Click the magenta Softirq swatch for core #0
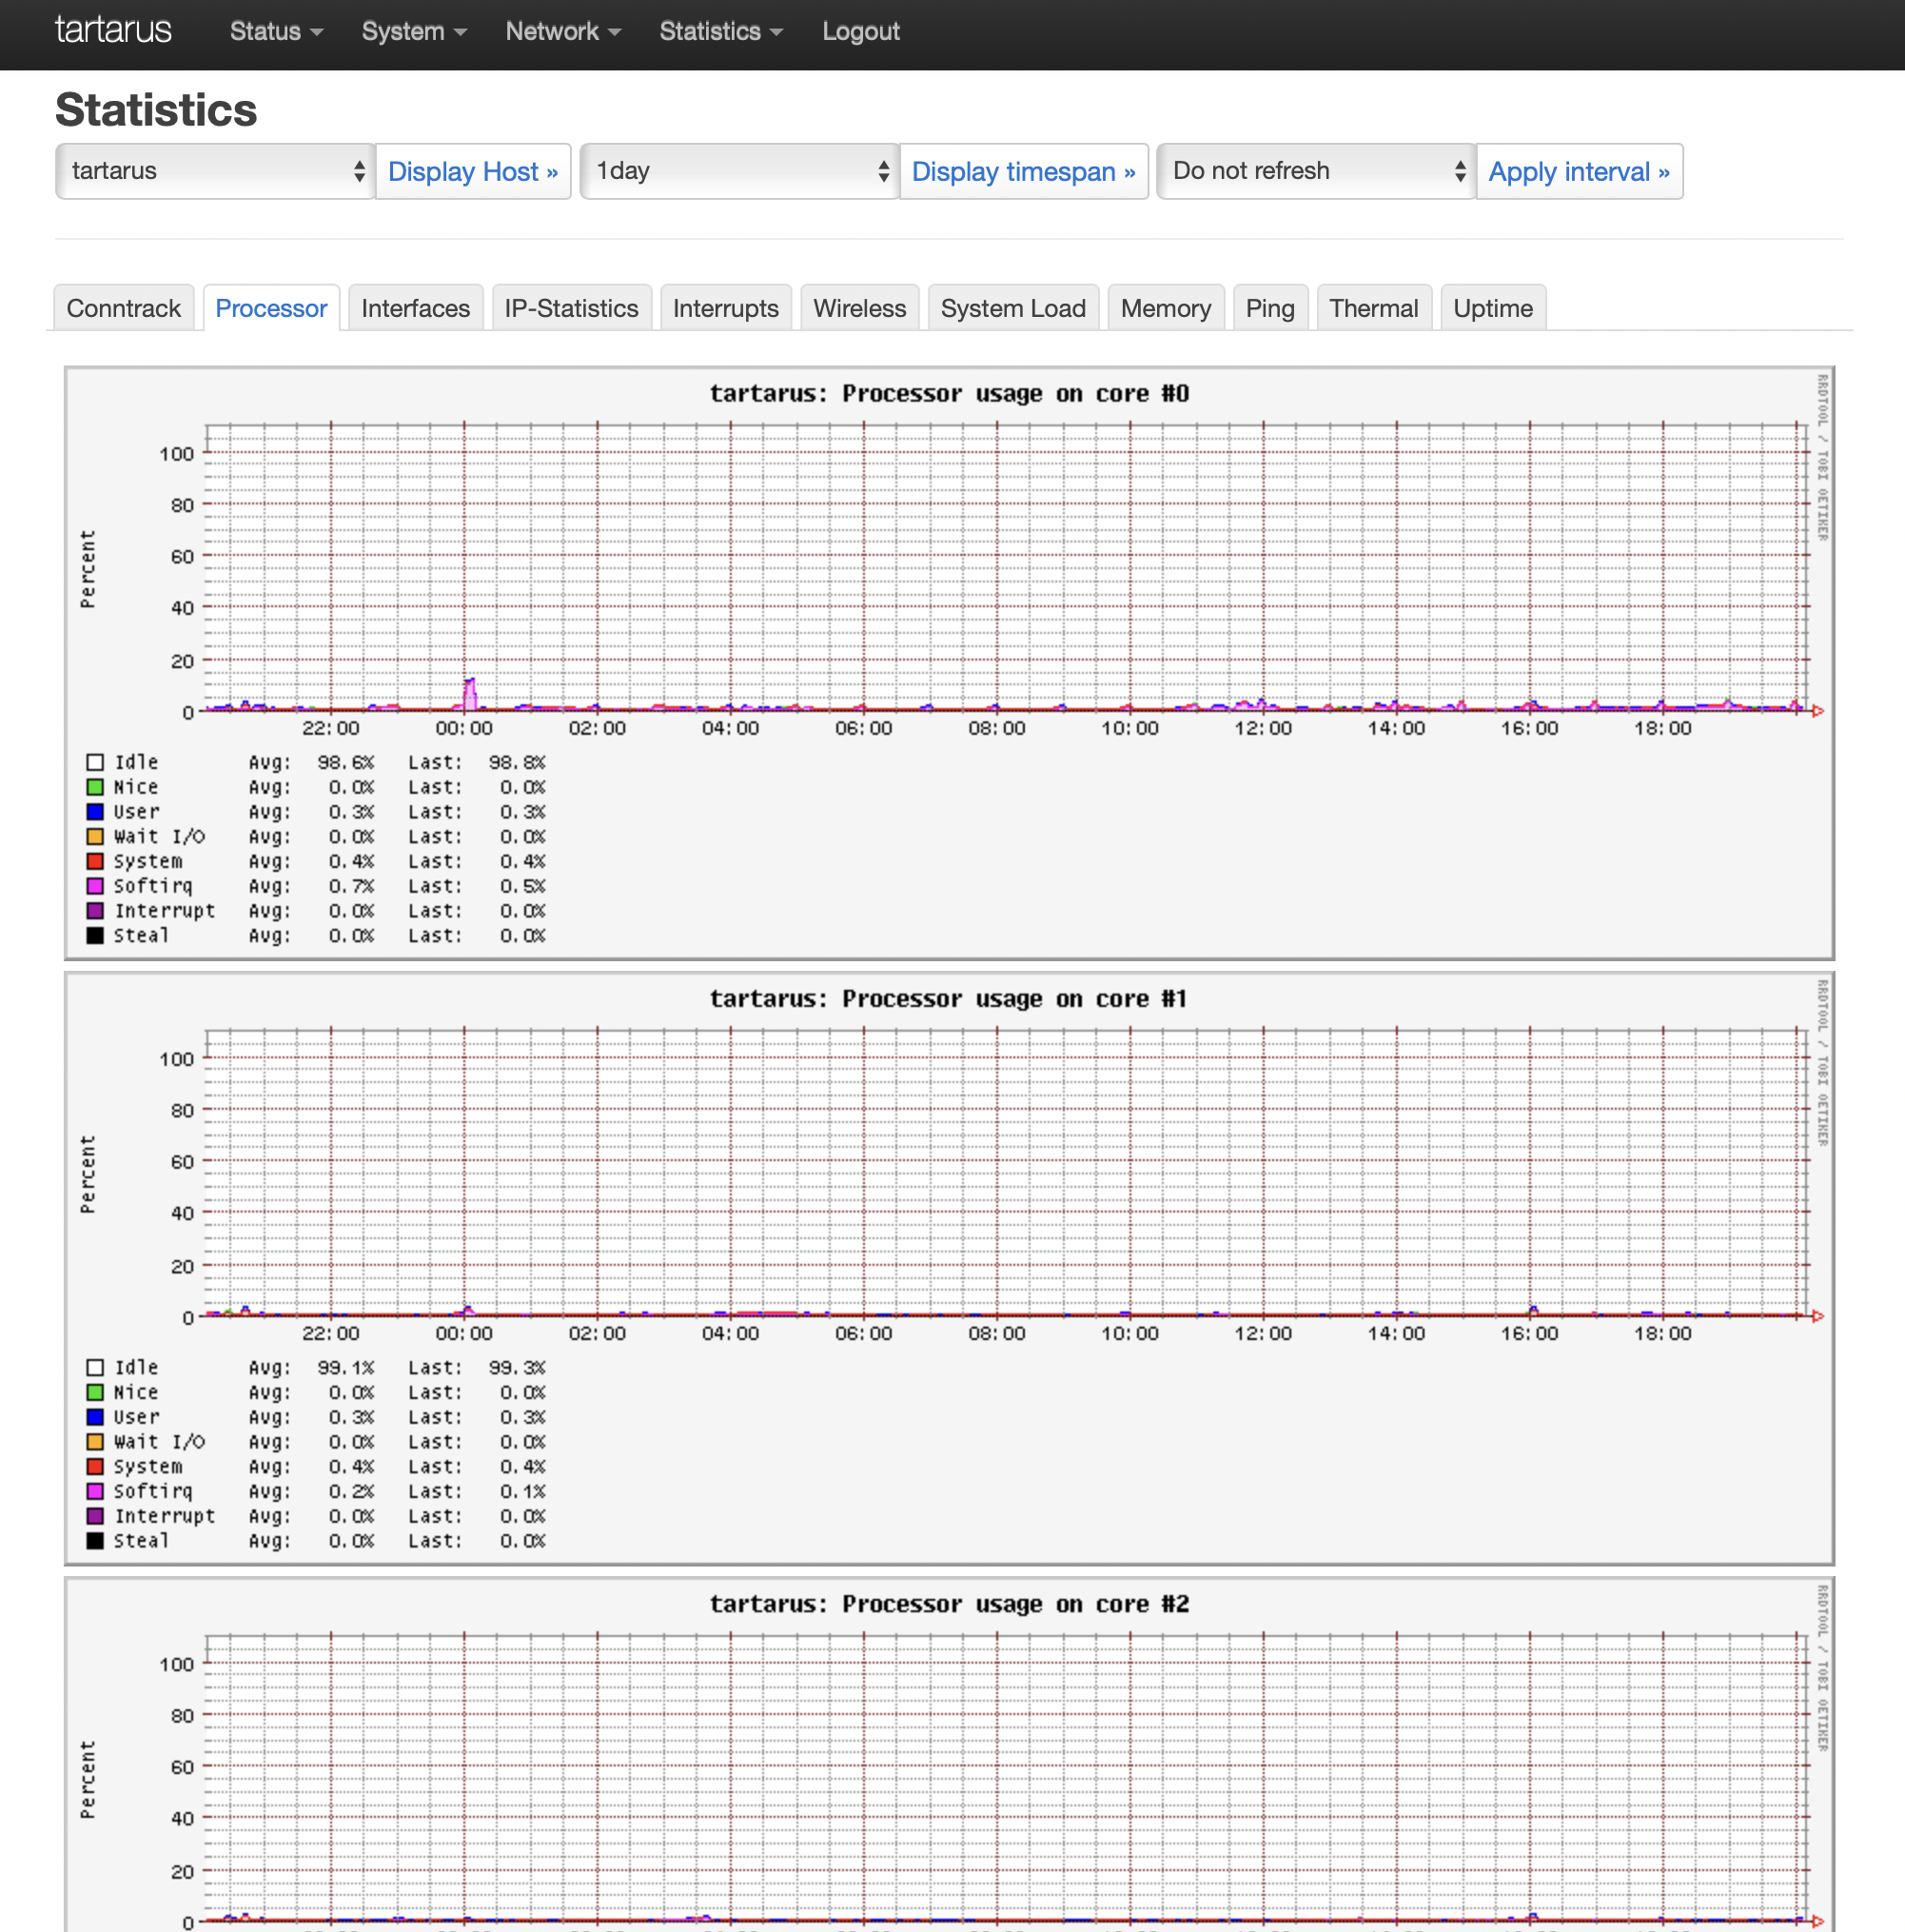Viewport: 1905px width, 1932px height. [x=95, y=886]
